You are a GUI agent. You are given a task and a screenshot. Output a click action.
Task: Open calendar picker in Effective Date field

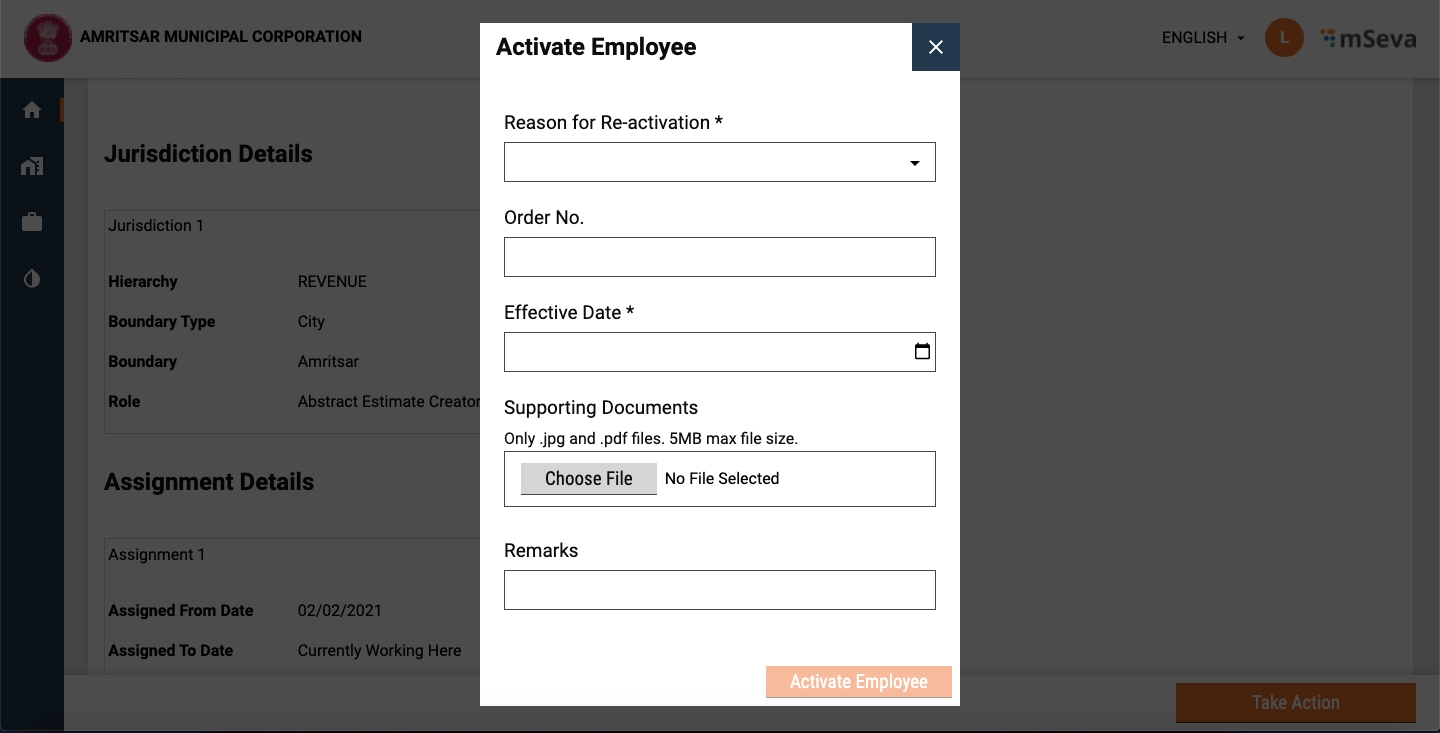click(922, 352)
